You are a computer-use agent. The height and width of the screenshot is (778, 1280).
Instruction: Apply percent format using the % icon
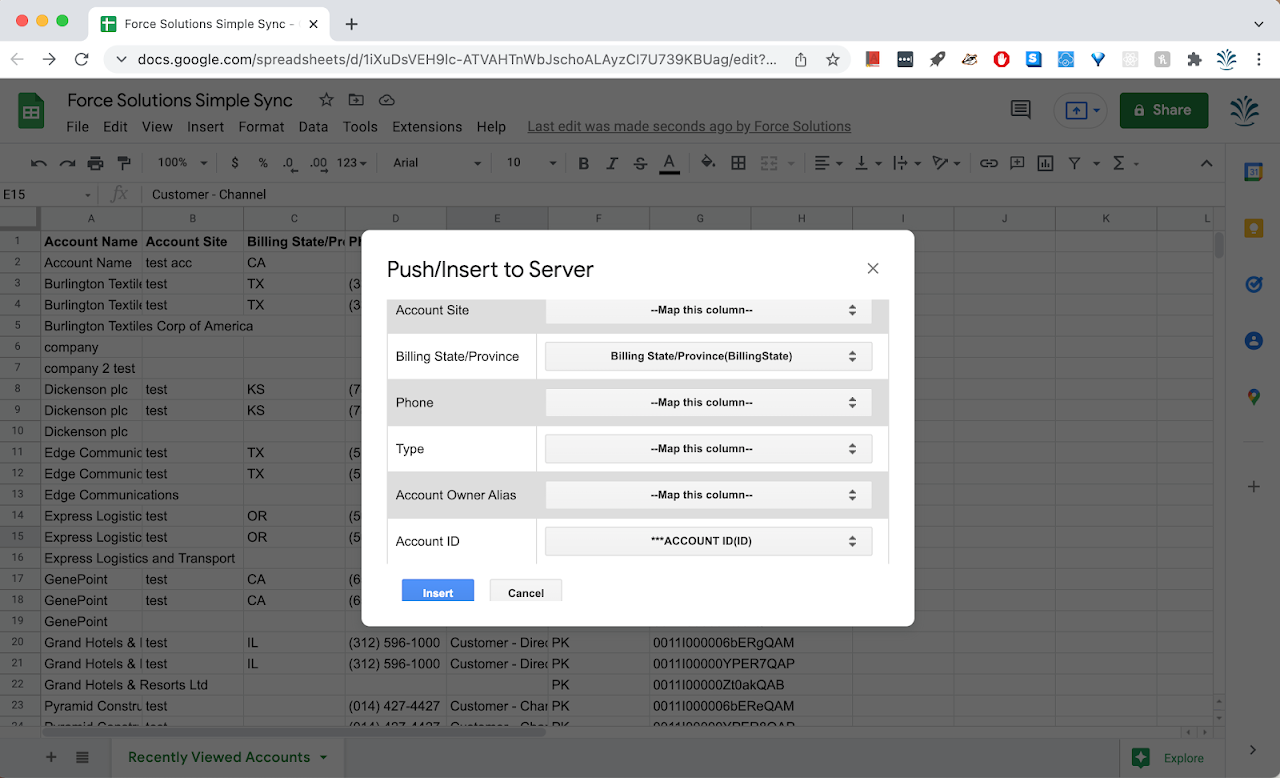(263, 163)
